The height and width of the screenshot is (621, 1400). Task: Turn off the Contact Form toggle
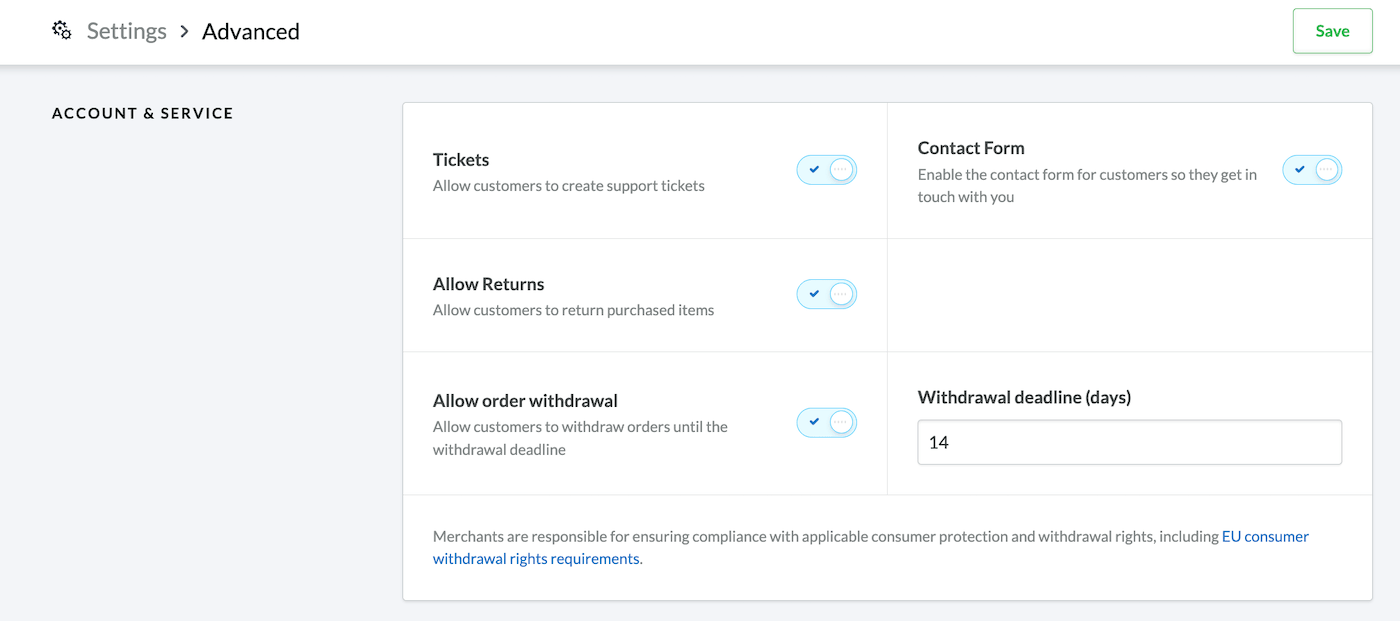tap(1312, 170)
